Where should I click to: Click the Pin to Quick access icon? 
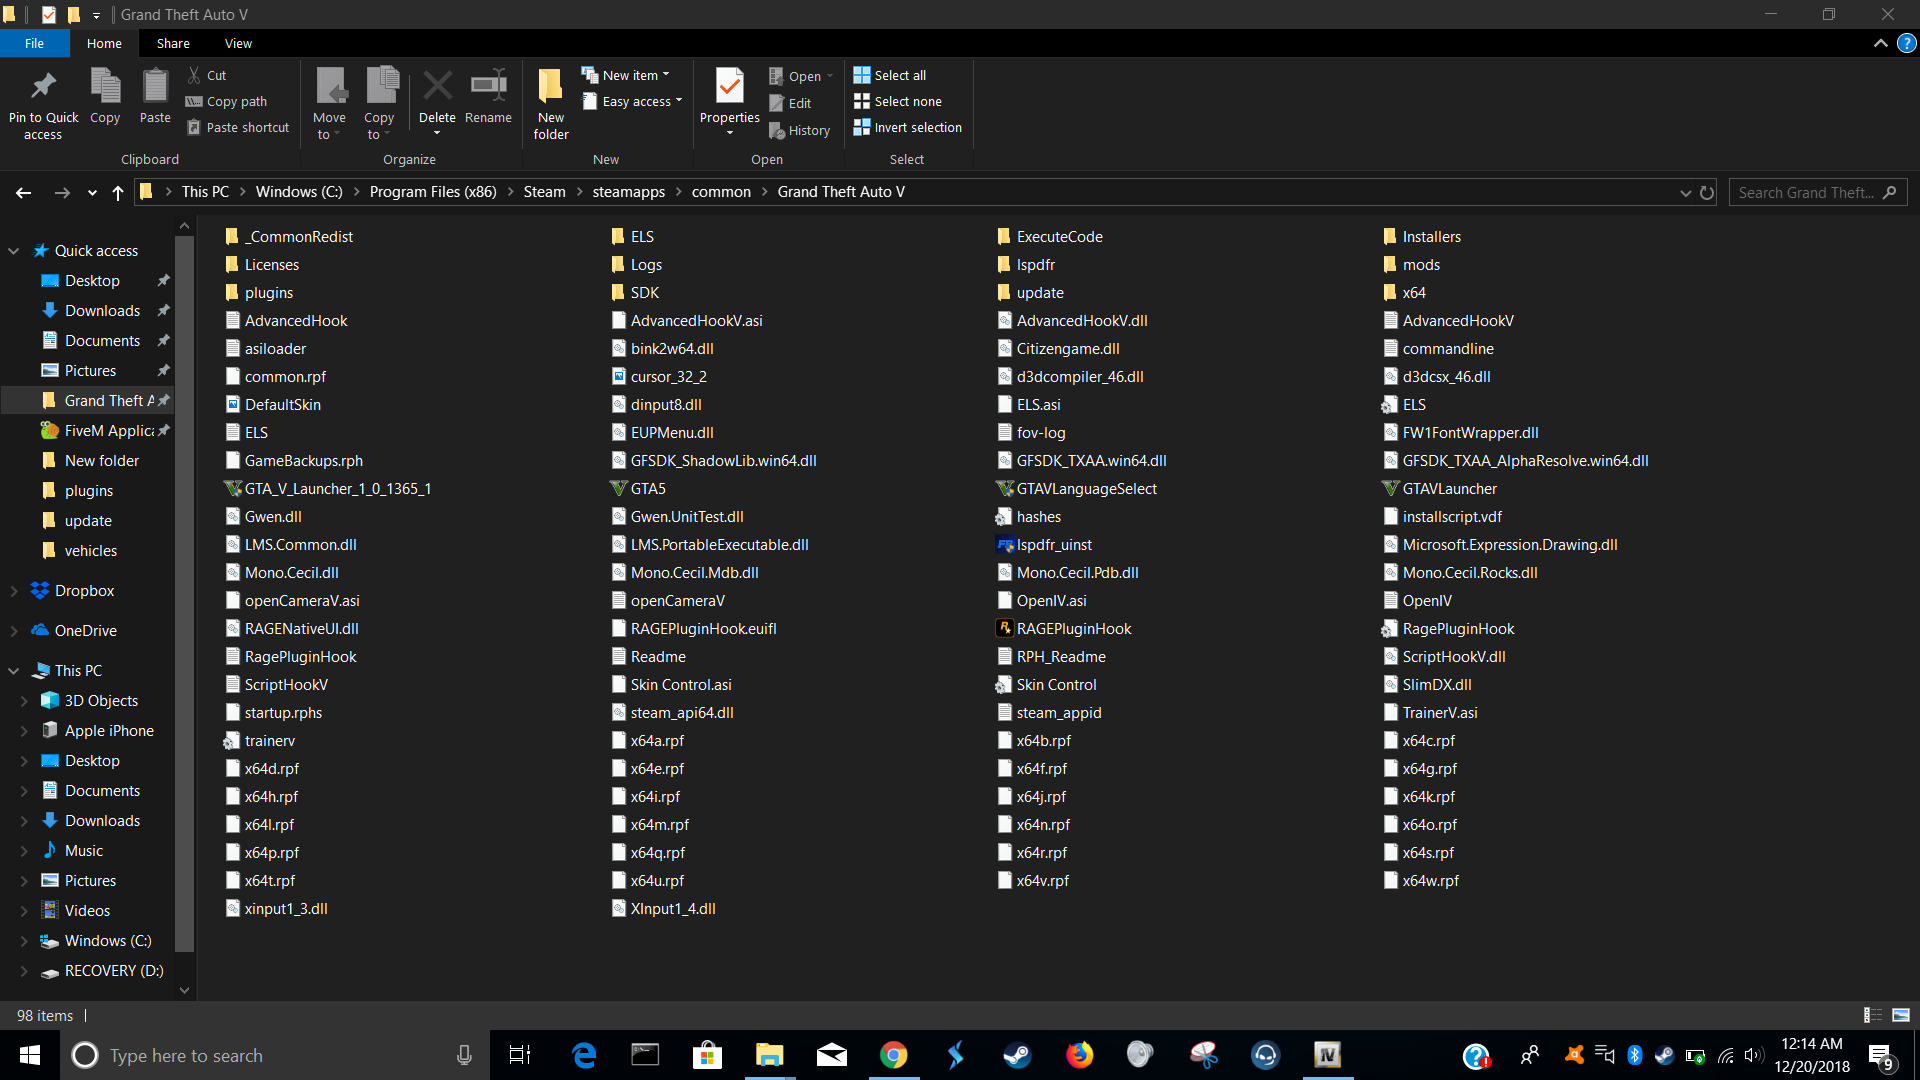(43, 89)
